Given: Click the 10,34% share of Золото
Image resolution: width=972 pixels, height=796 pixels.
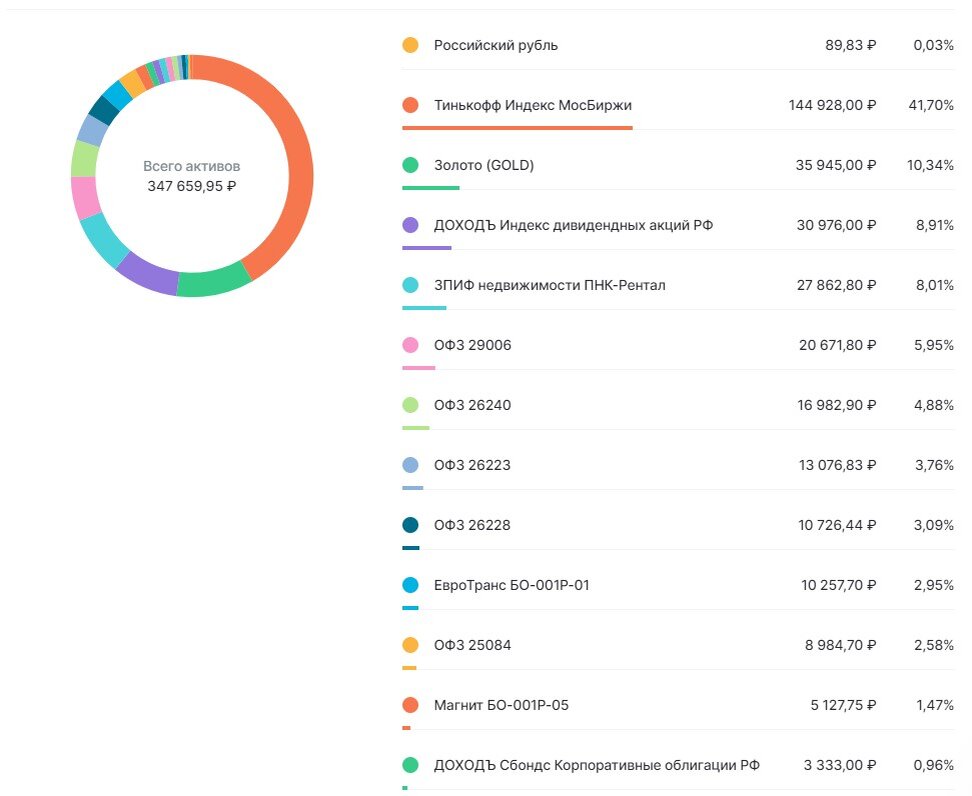Looking at the screenshot, I should tap(930, 165).
